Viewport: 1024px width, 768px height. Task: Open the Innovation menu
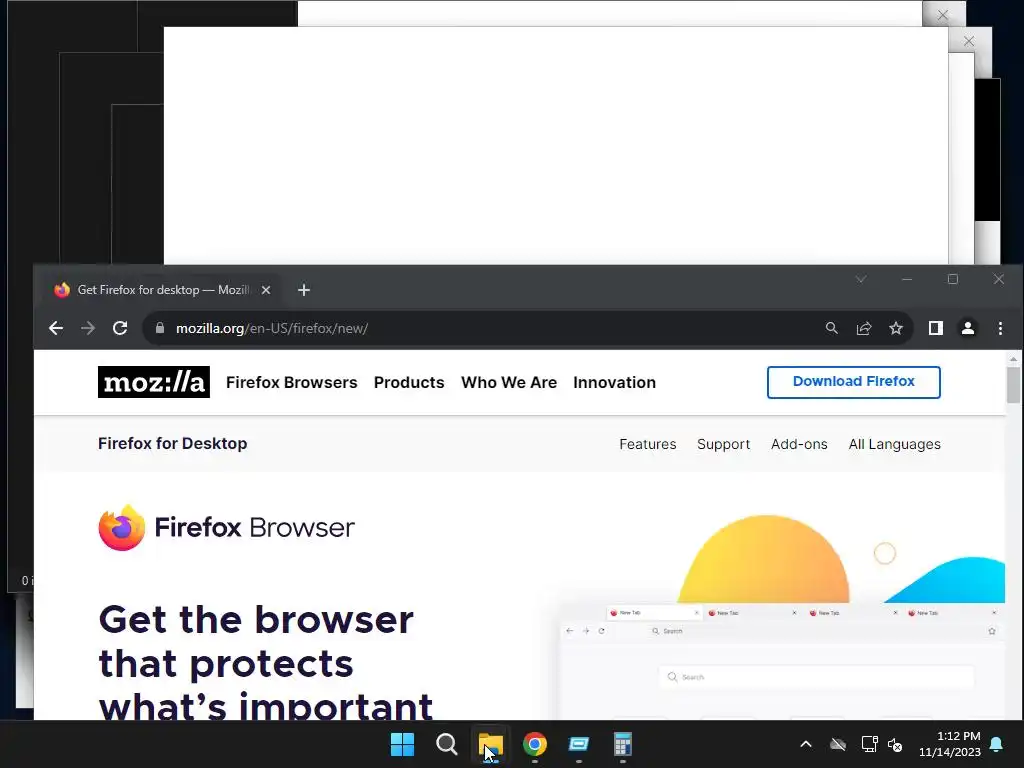point(615,382)
